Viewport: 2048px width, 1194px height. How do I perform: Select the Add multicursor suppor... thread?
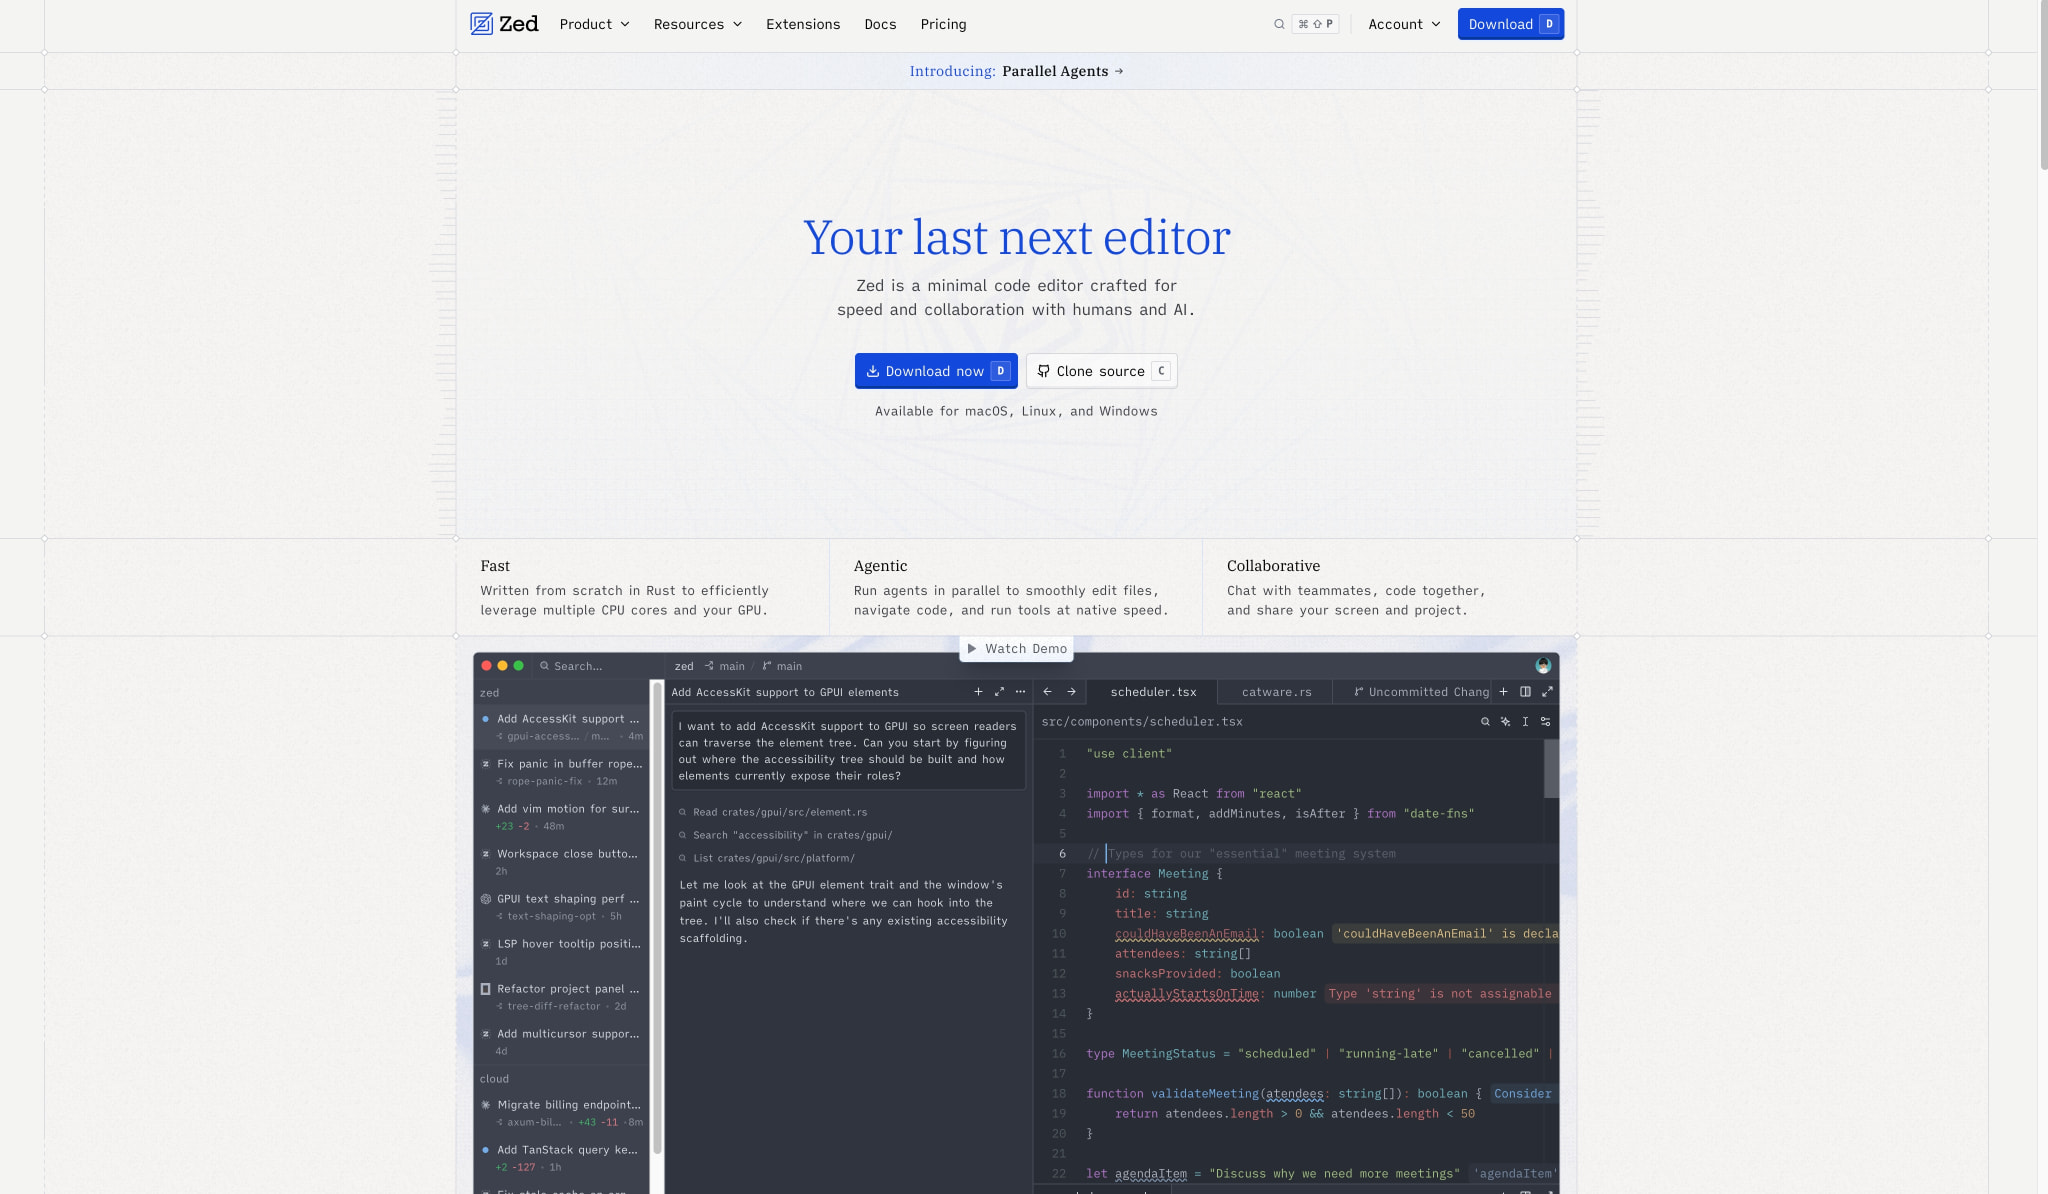coord(562,1042)
